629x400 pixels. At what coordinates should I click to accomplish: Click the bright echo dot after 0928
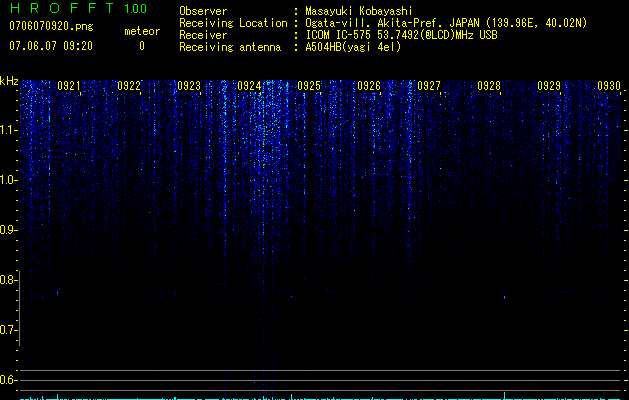pos(504,297)
